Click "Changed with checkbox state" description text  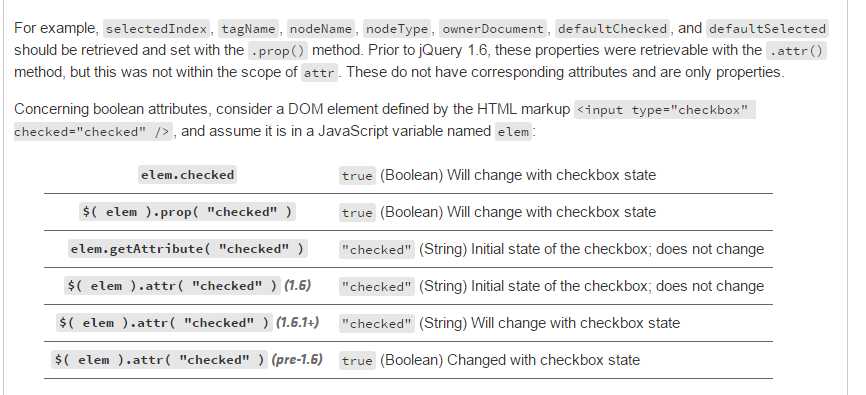pyautogui.click(x=543, y=360)
